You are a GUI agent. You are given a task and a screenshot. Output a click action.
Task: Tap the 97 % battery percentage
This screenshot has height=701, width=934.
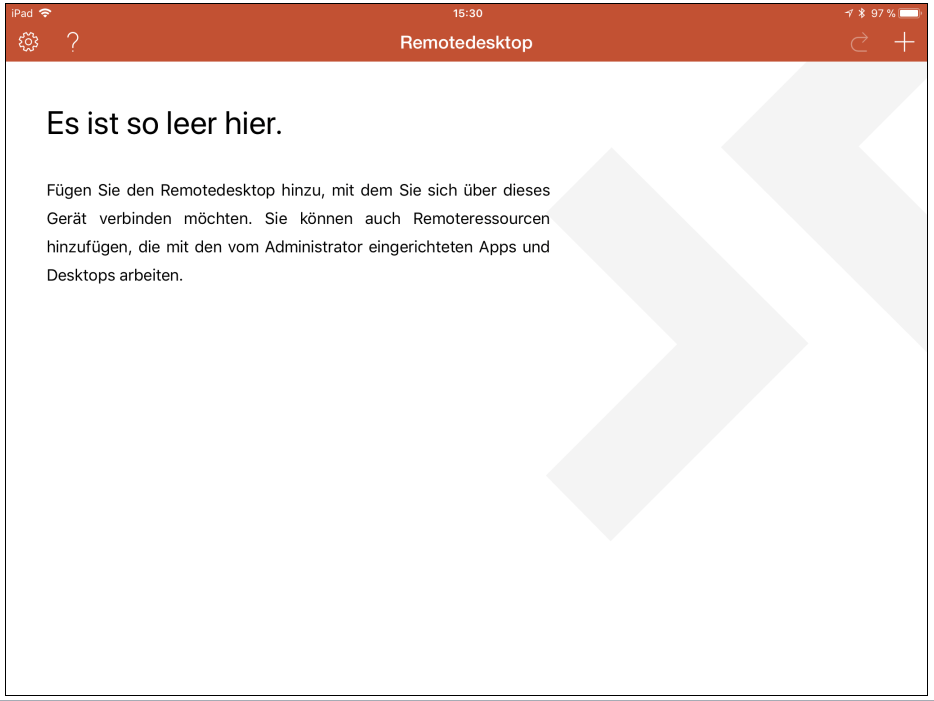(x=883, y=13)
